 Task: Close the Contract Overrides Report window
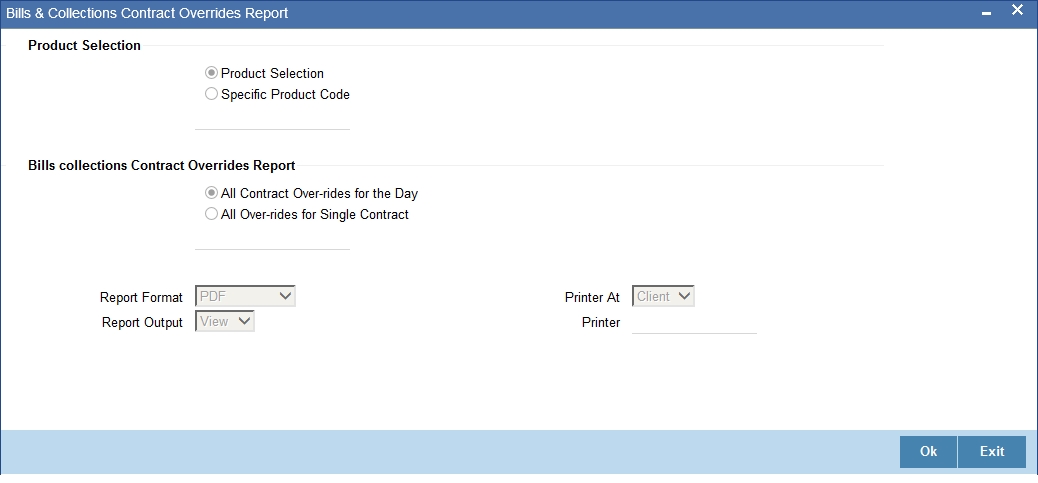1018,11
